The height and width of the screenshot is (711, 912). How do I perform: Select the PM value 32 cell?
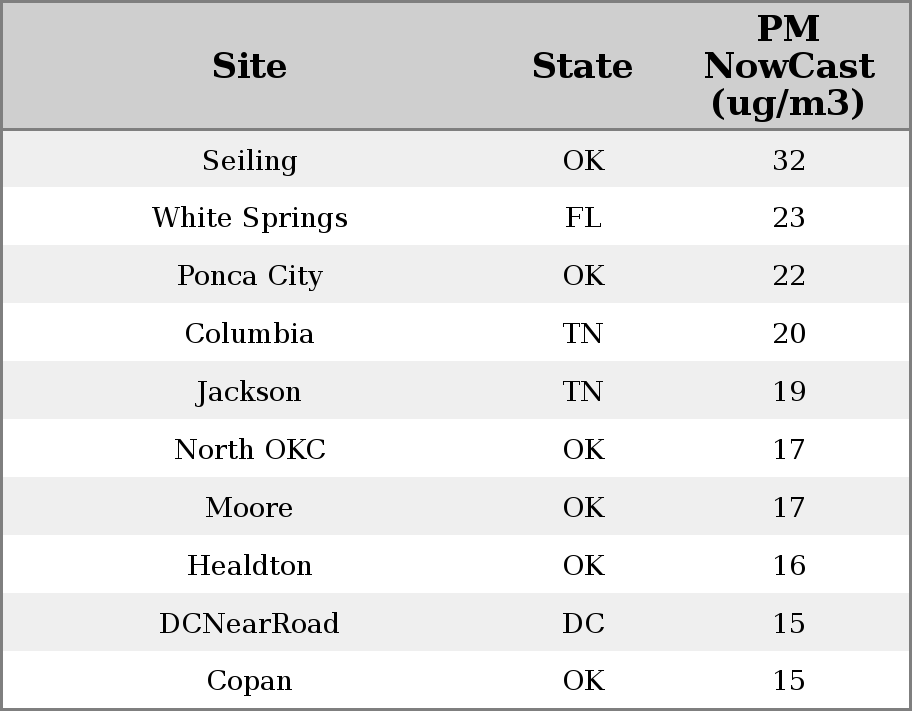(788, 161)
